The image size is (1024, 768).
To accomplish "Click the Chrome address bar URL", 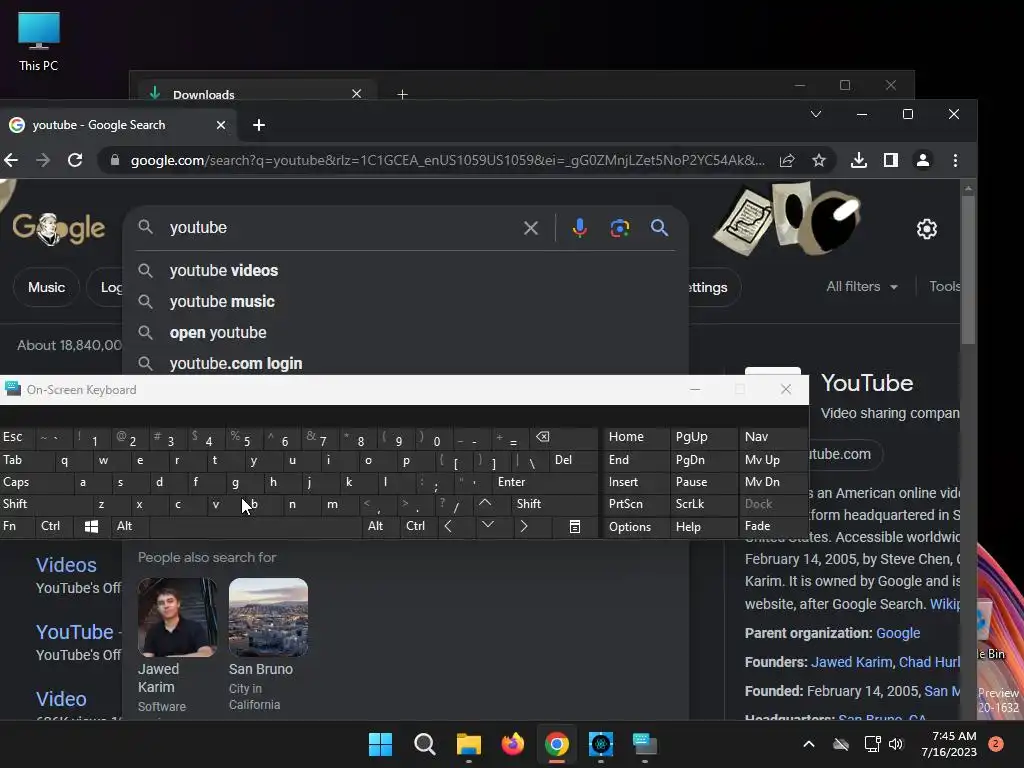I will point(447,160).
